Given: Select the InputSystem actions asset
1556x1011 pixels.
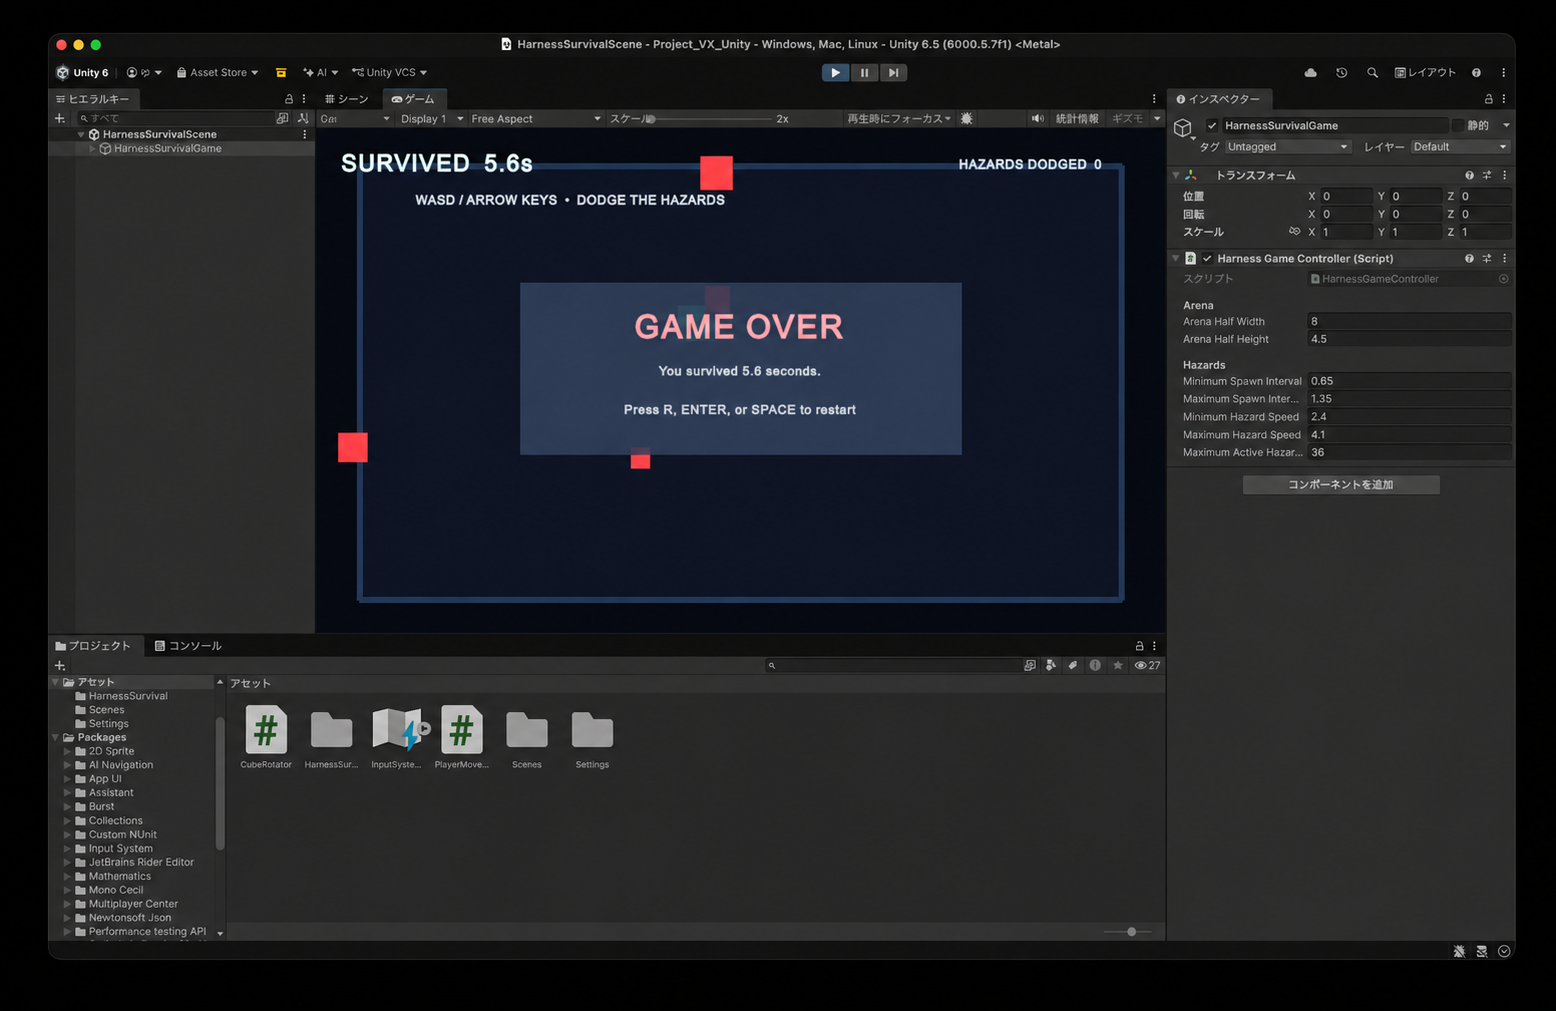Looking at the screenshot, I should 397,738.
